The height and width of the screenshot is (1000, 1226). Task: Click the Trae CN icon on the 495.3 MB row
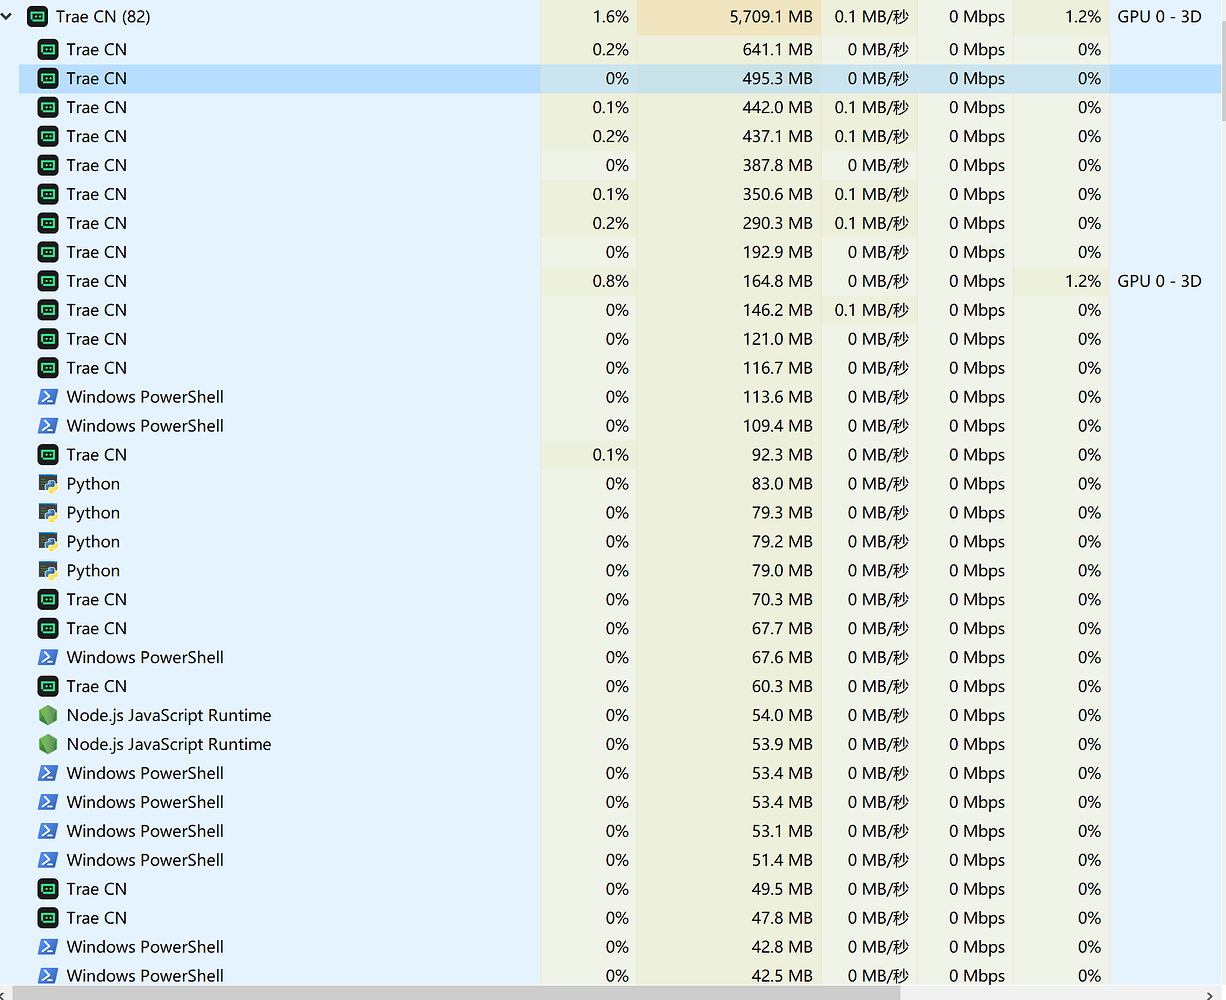[x=48, y=78]
